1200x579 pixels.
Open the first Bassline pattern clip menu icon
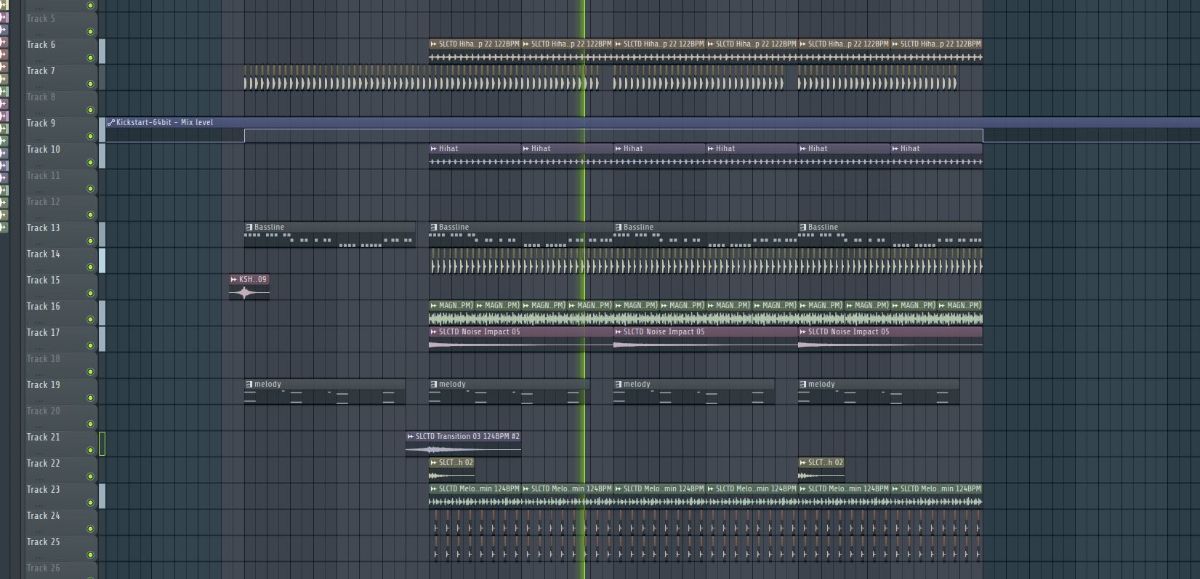tap(249, 227)
